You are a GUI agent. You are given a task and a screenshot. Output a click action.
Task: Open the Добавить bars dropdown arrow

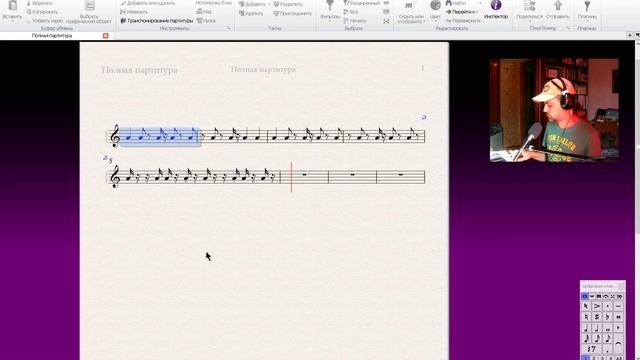[269, 4]
